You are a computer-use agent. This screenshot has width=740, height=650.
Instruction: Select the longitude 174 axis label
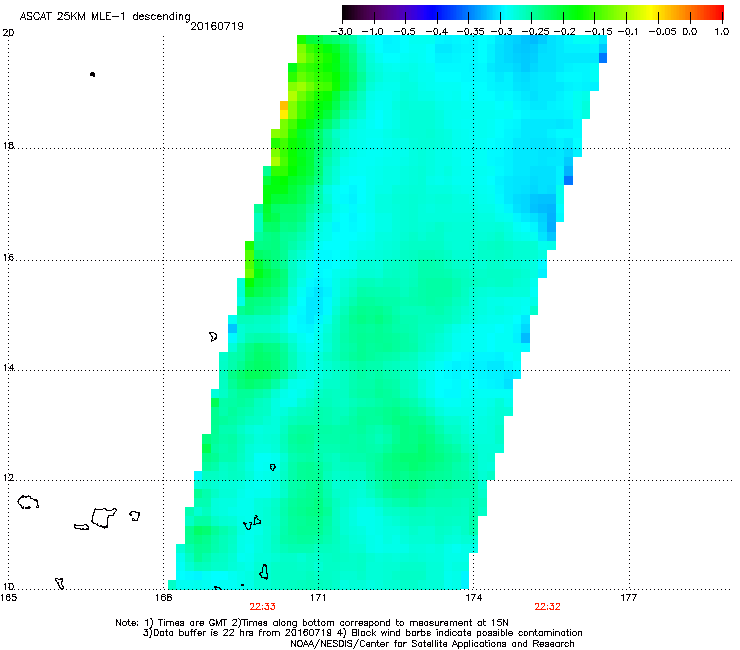[x=473, y=598]
